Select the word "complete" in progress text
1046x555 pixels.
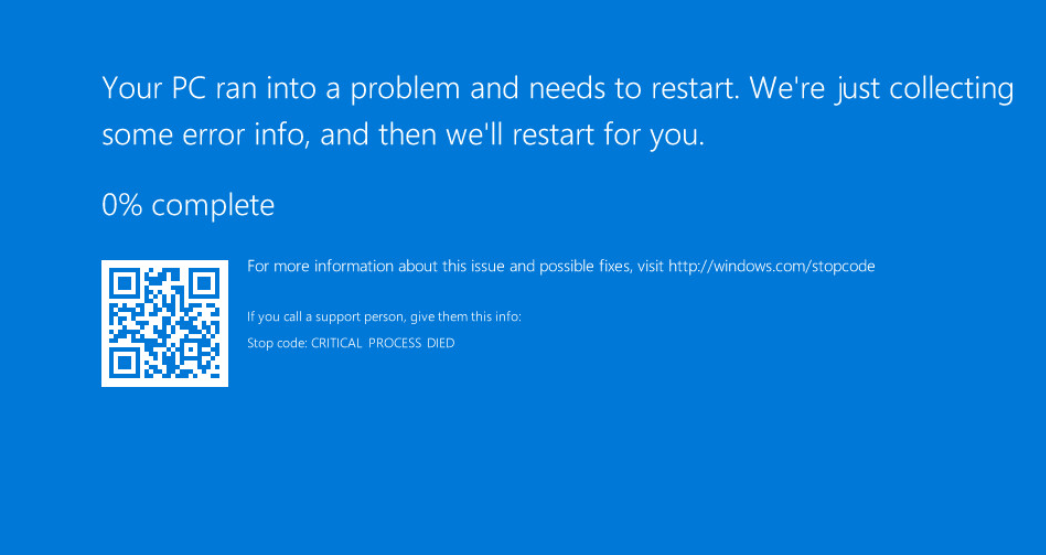(x=213, y=205)
